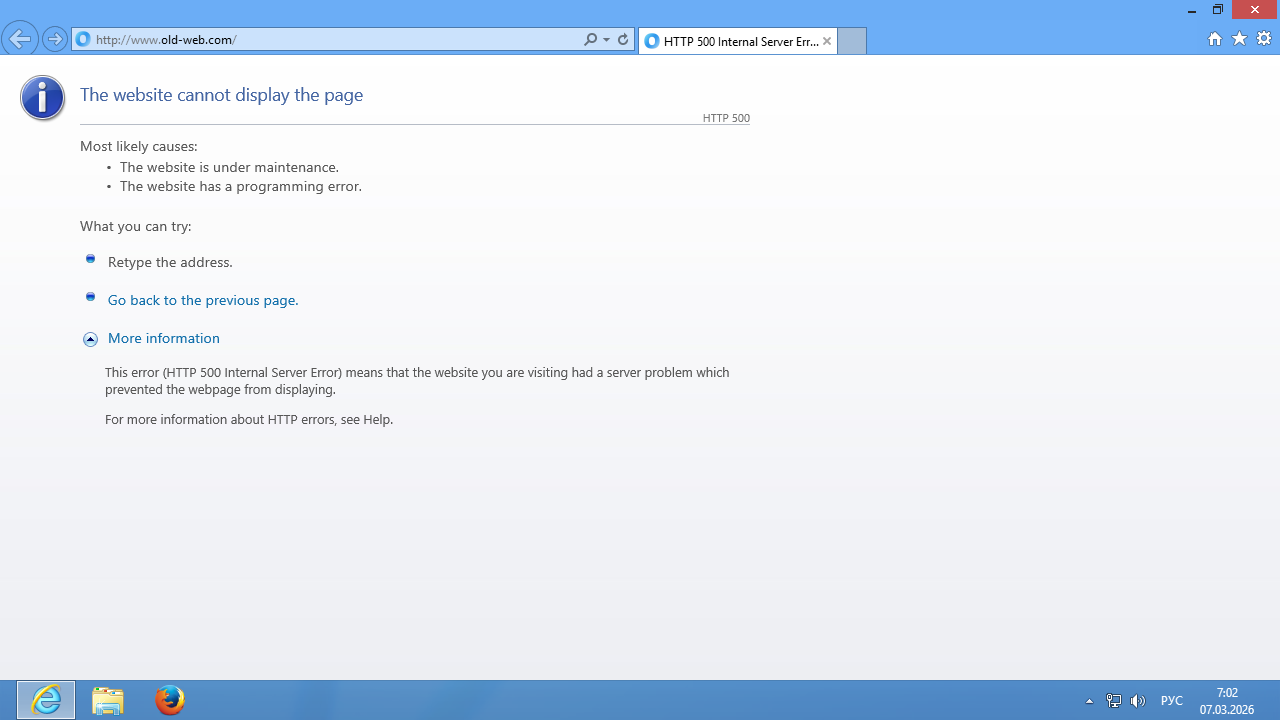Image resolution: width=1280 pixels, height=720 pixels.
Task: Switch the РУС input language indicator
Action: (1172, 701)
